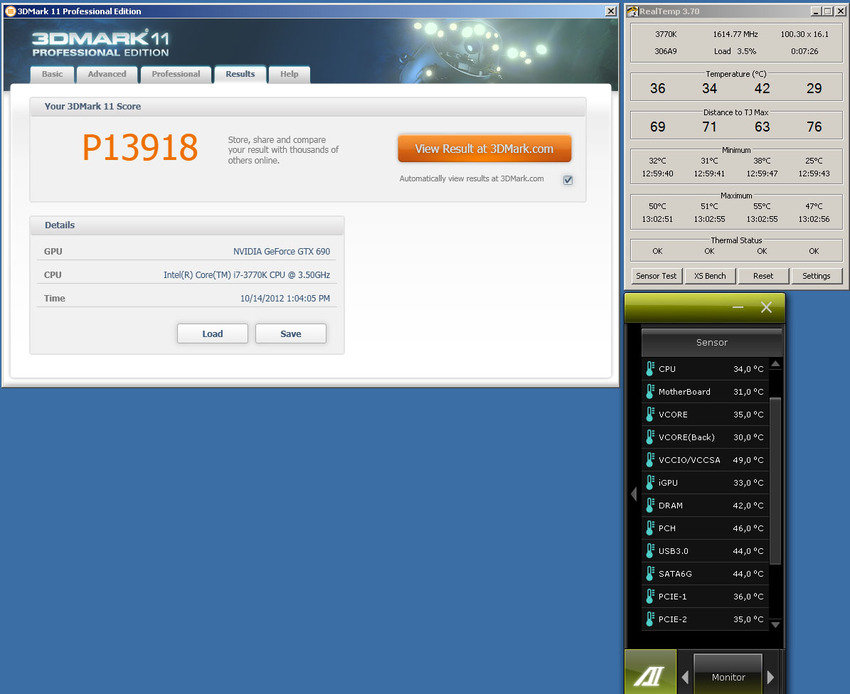
Task: Minimize the RealTemp window
Action: (x=816, y=11)
